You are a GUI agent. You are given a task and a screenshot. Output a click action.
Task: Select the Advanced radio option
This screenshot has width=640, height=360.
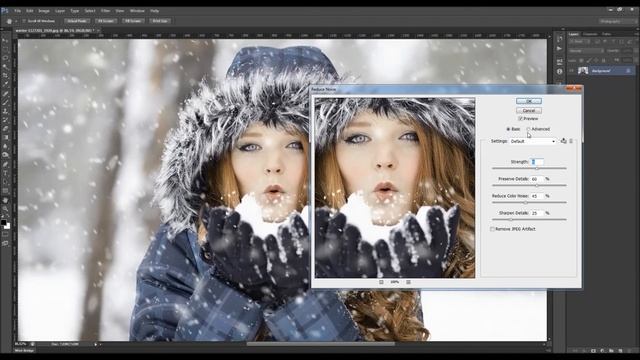(528, 129)
